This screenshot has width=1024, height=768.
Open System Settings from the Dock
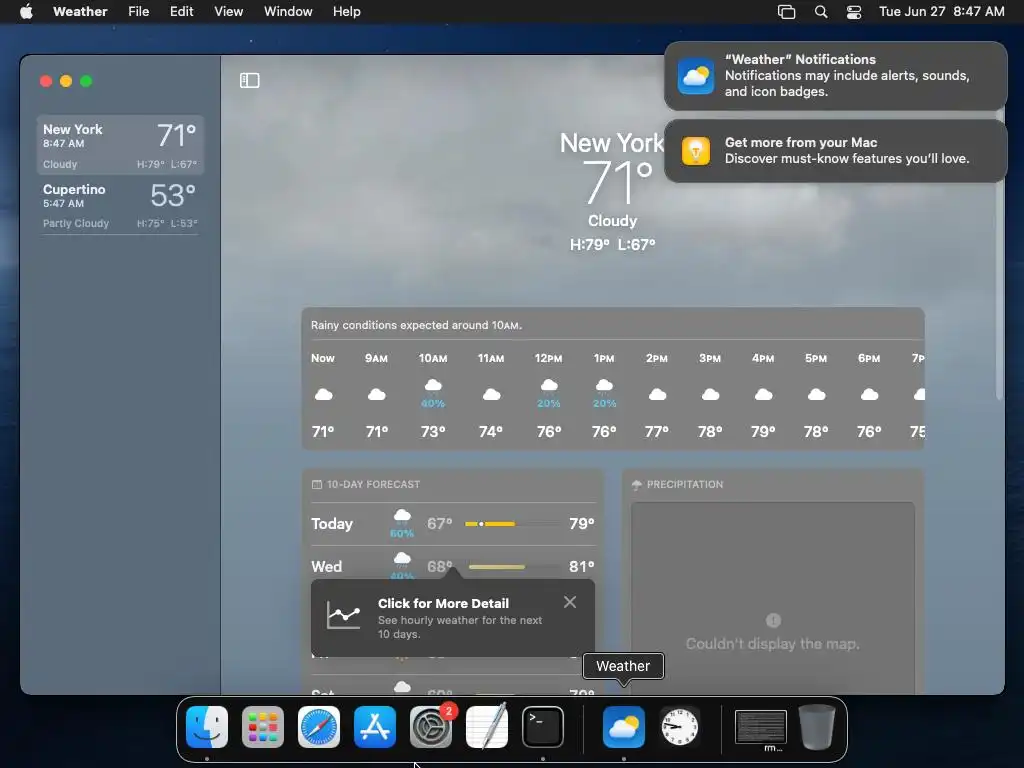431,727
